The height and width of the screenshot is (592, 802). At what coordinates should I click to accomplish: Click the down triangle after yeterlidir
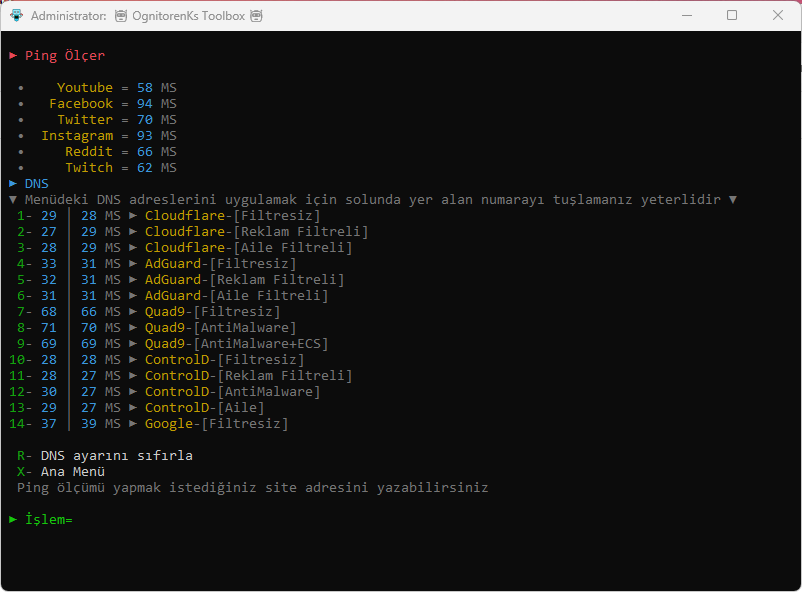point(733,200)
